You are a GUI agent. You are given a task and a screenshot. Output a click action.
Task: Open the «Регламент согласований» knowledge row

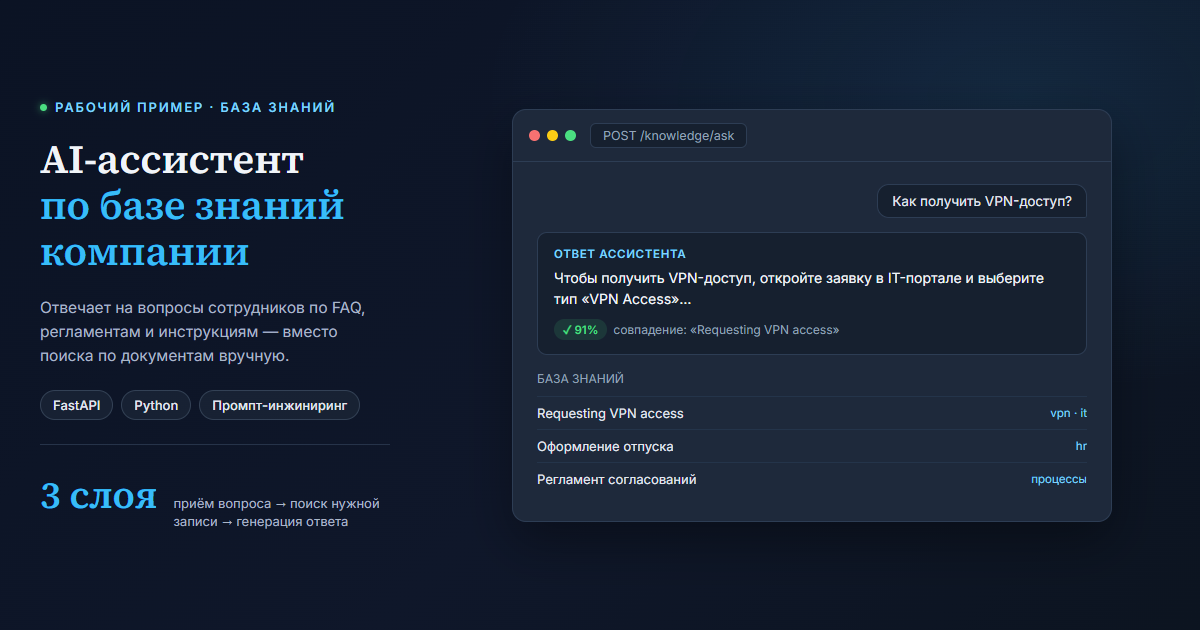point(812,479)
